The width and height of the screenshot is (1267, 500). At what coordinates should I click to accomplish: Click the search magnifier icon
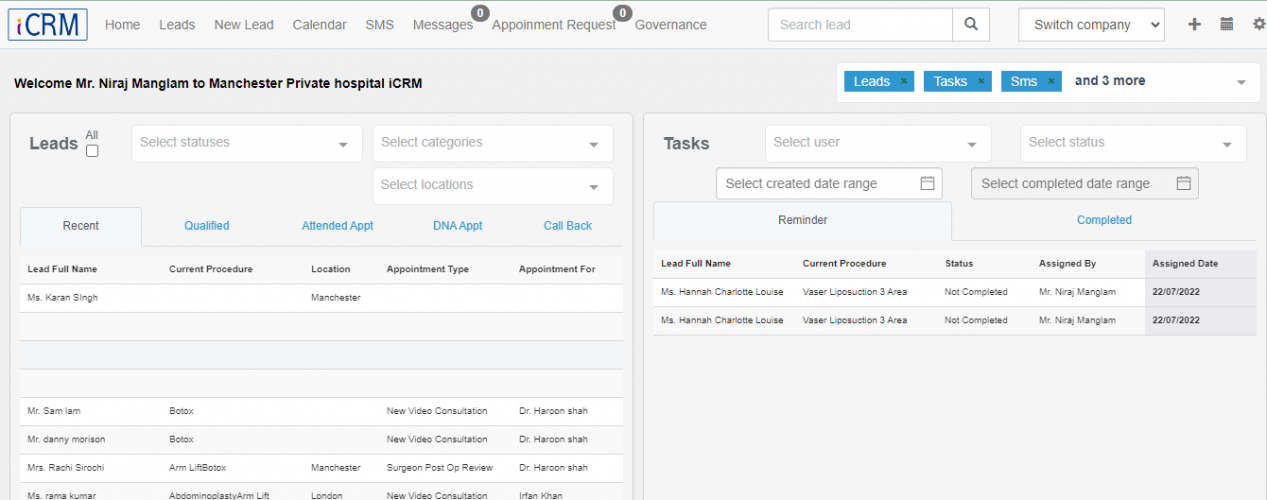click(970, 25)
